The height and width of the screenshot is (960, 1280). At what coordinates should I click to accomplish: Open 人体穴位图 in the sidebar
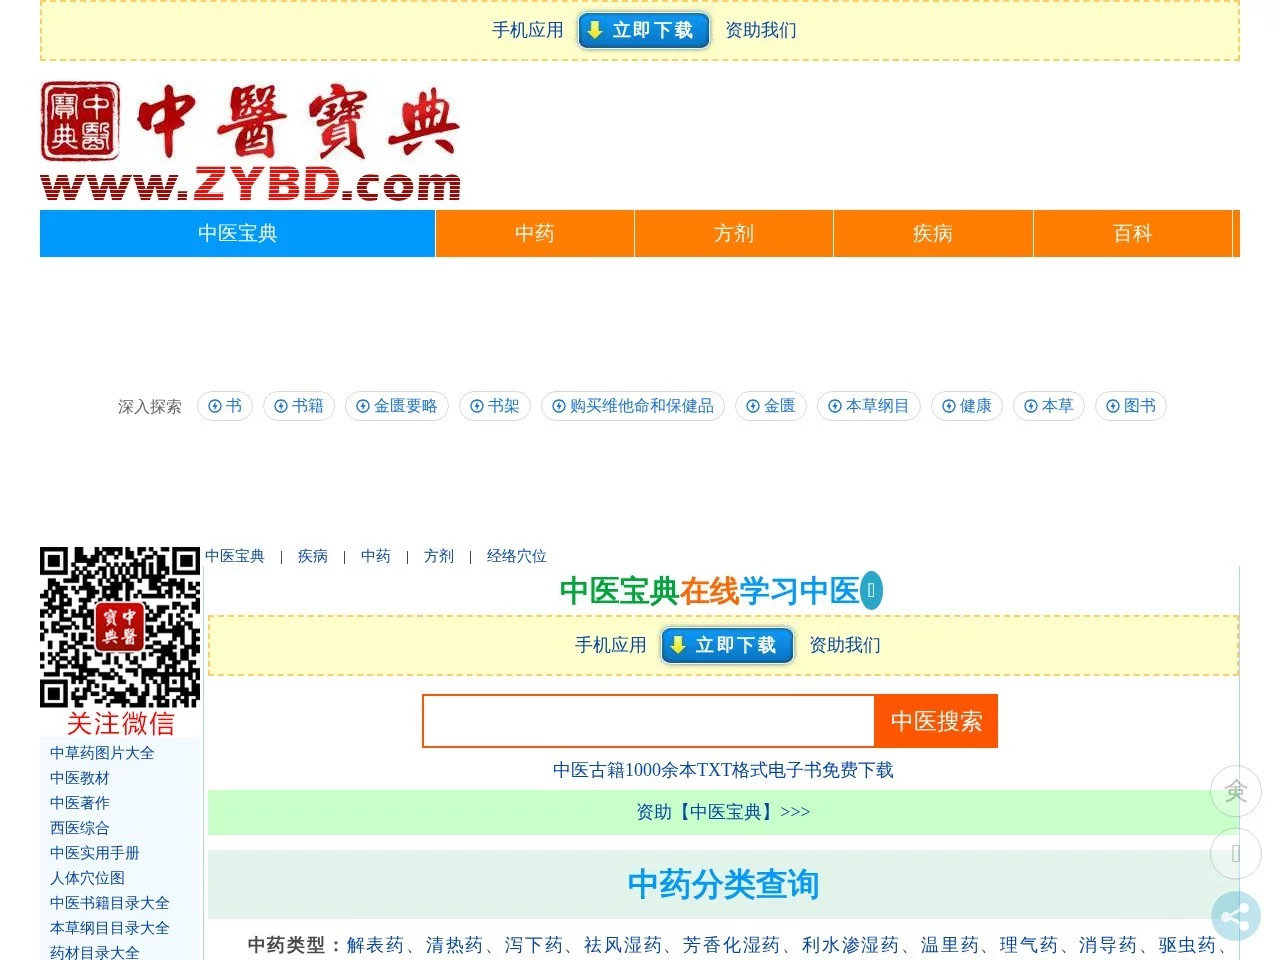coord(87,878)
